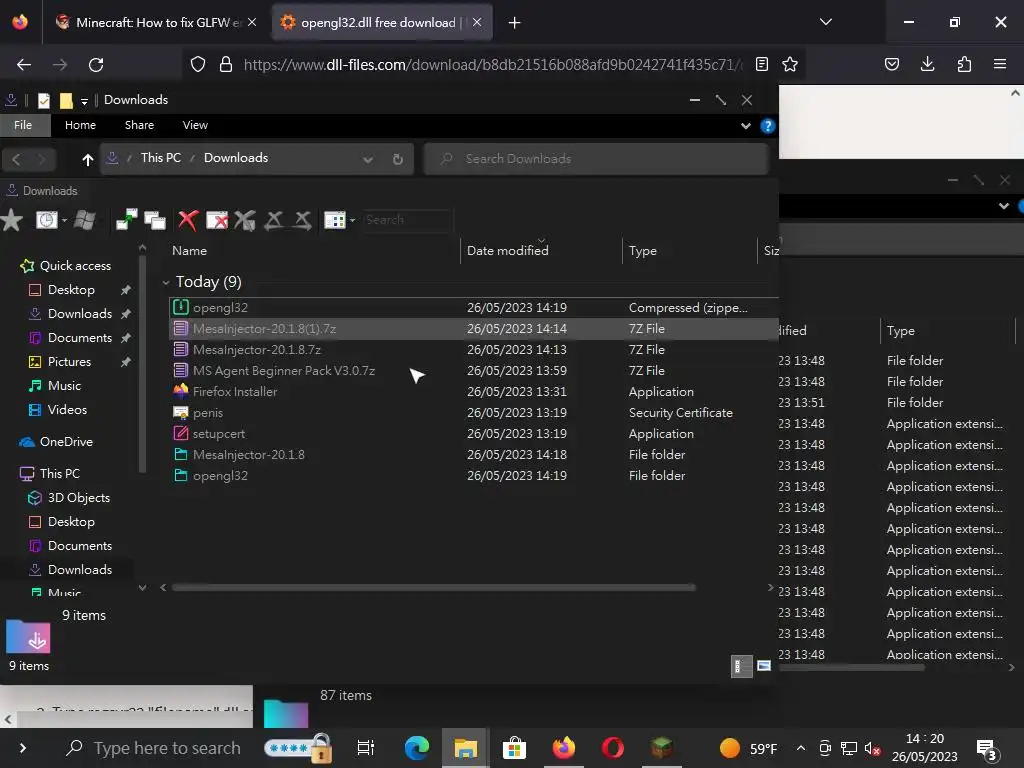
Task: Expand the ribbon chevron
Action: [x=745, y=125]
